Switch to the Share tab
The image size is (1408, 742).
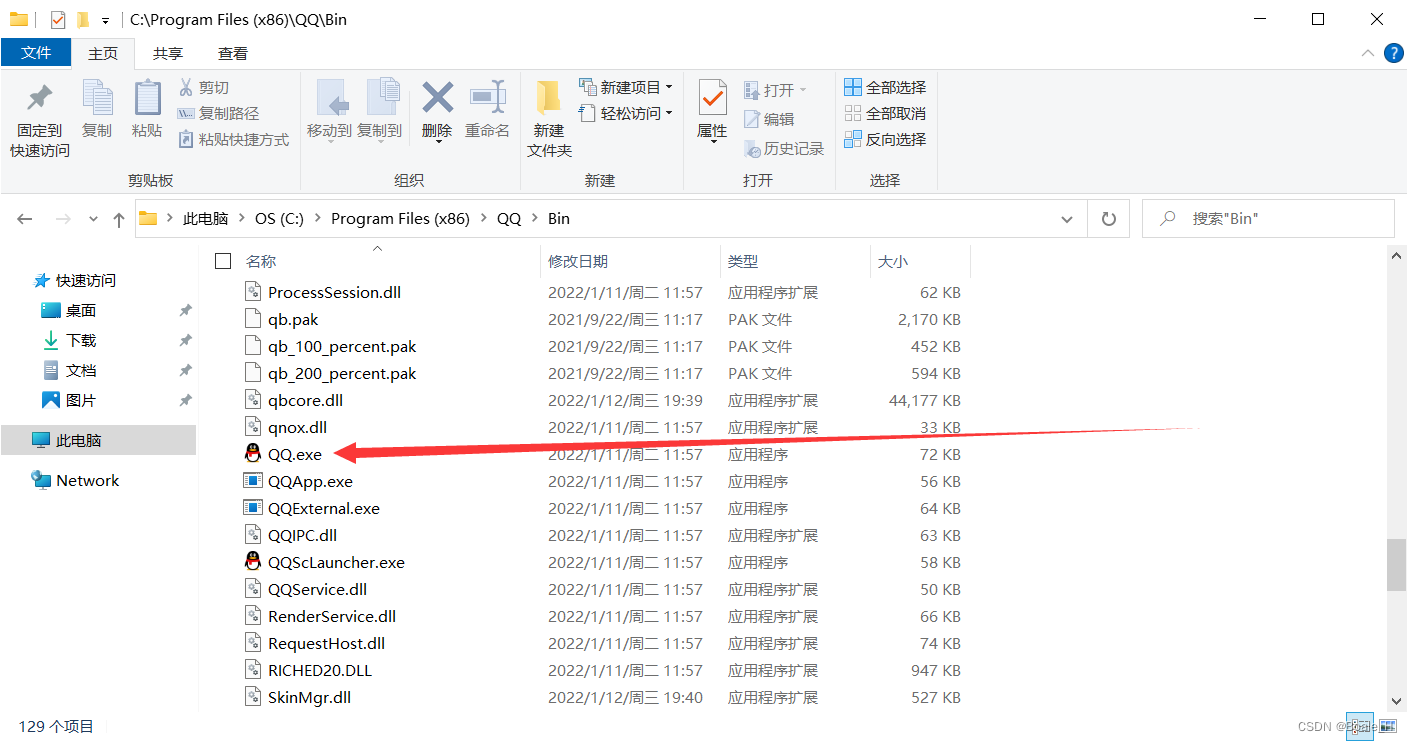(x=168, y=54)
